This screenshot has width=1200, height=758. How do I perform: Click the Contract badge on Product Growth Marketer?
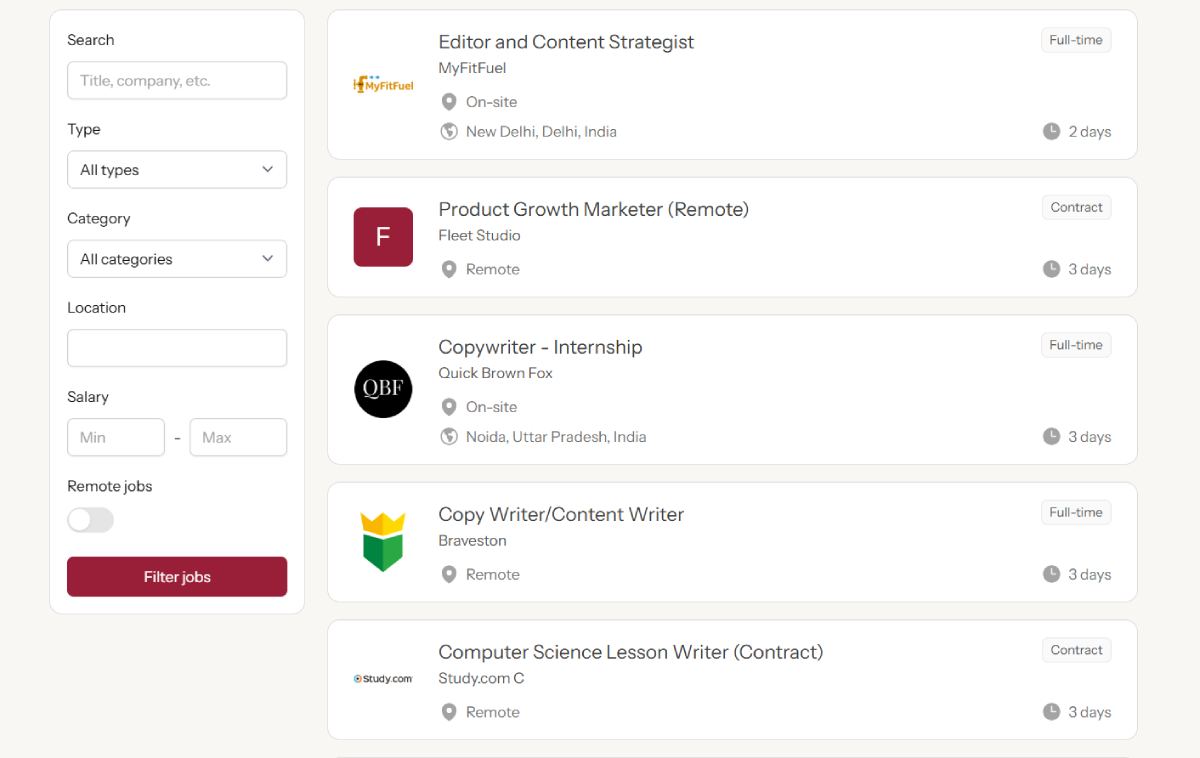click(1076, 207)
